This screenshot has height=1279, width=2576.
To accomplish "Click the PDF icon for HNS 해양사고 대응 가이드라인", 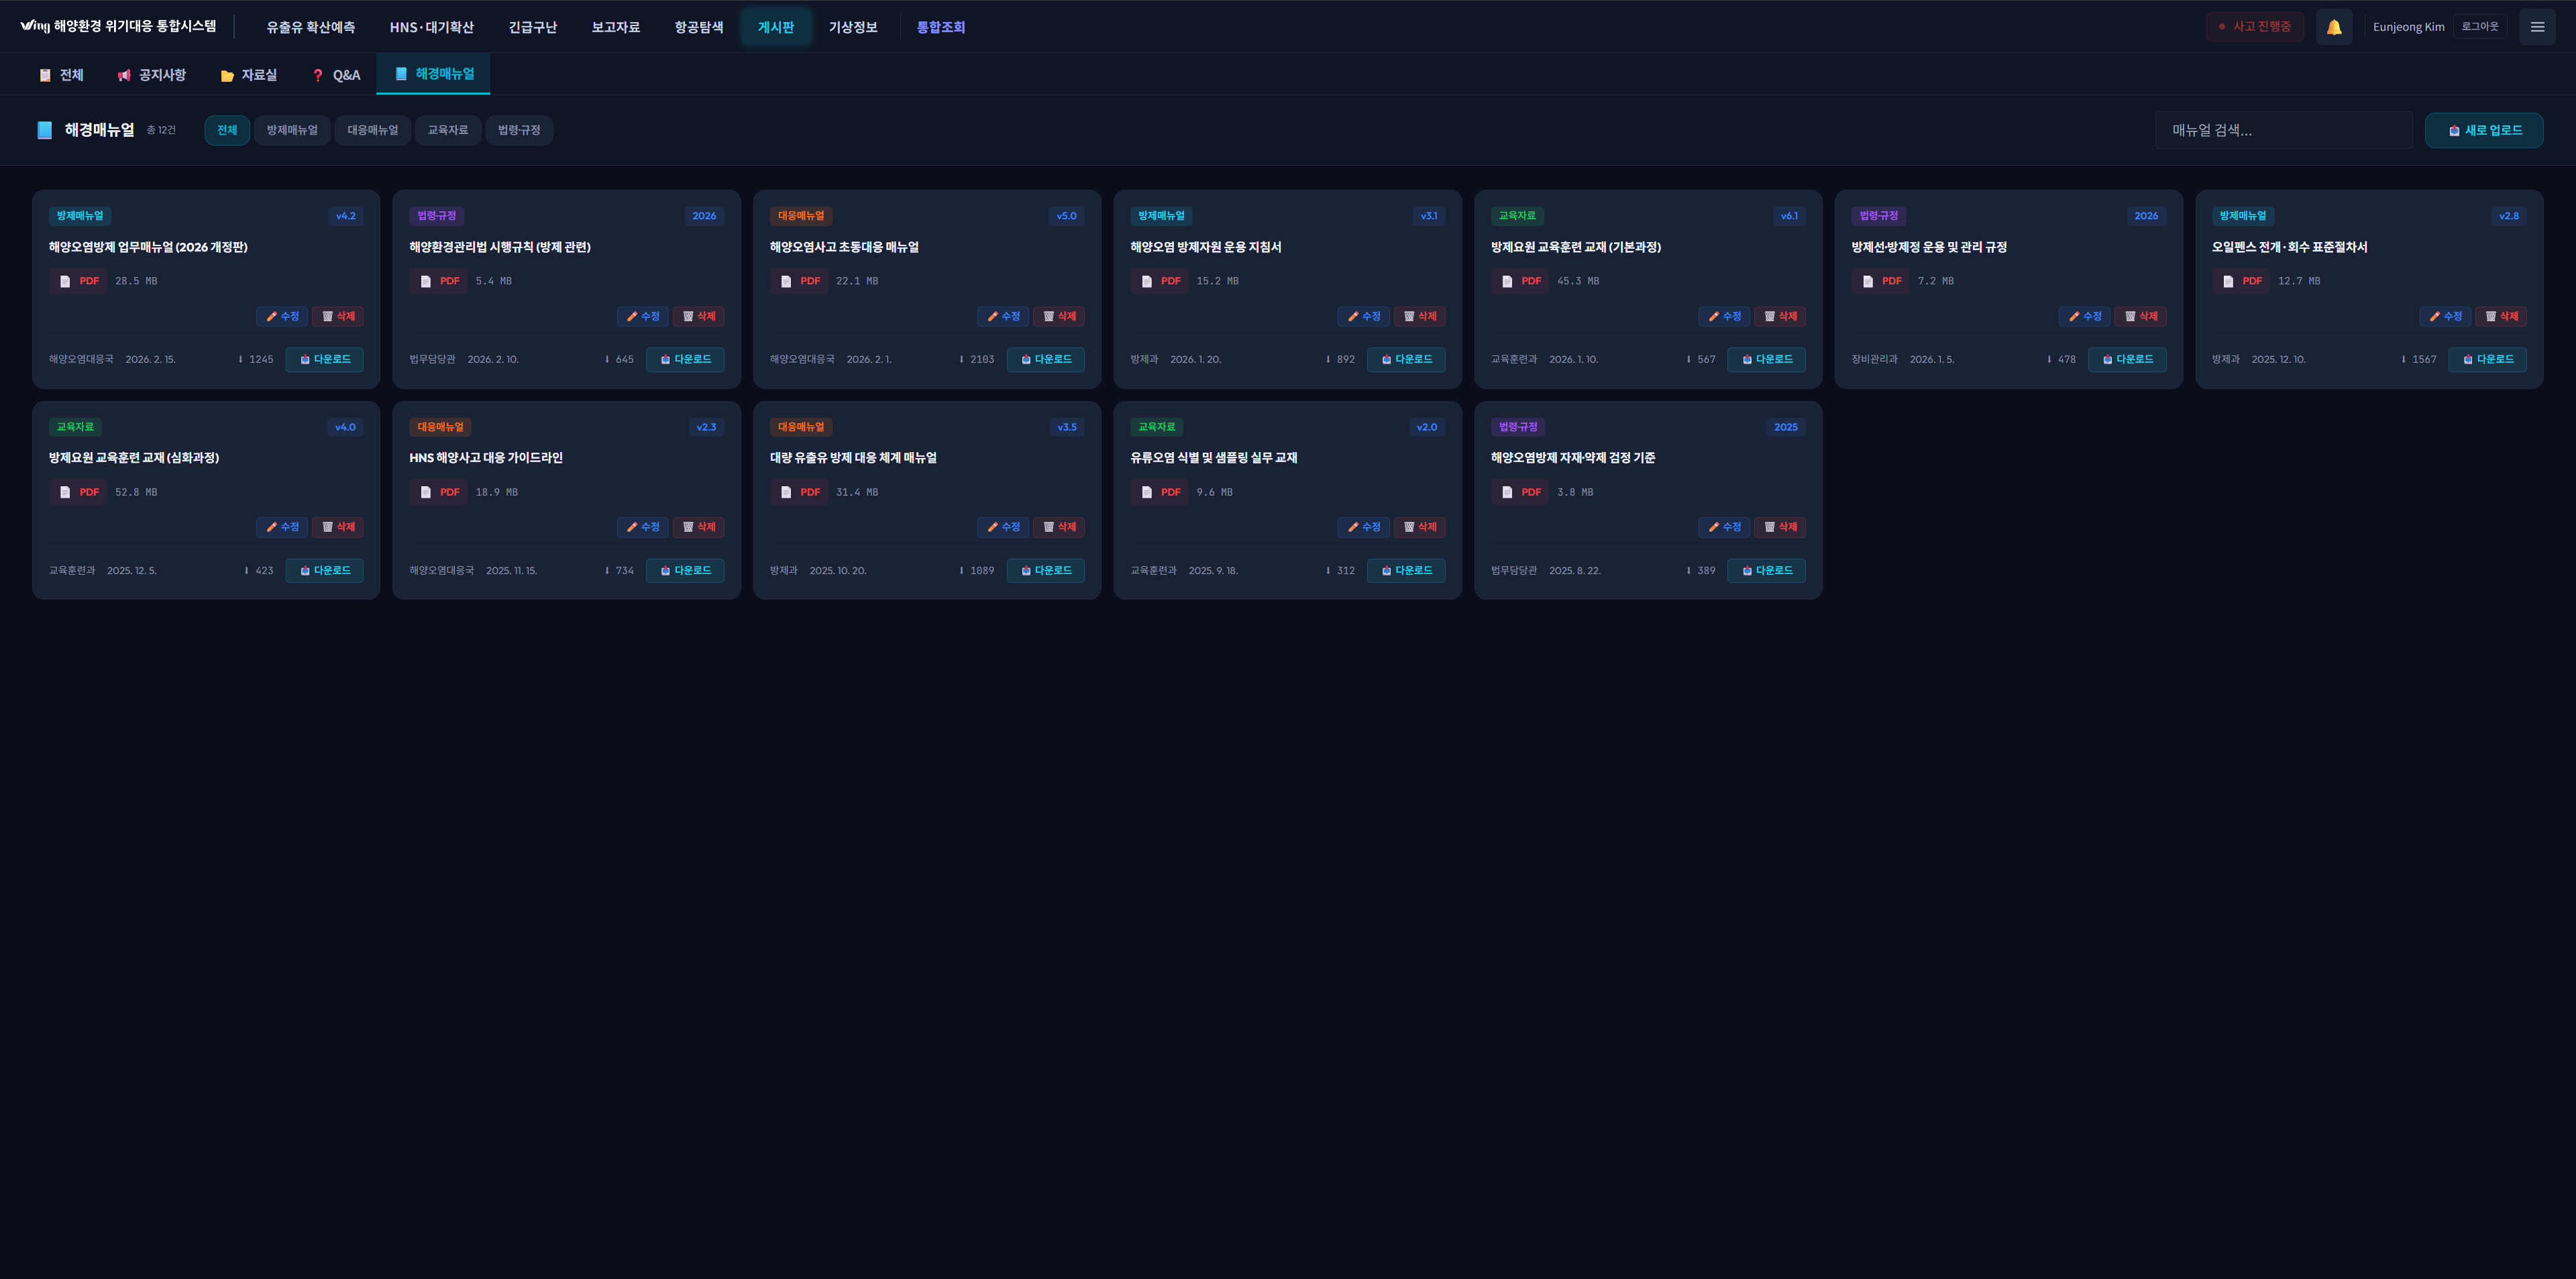I will 425,492.
